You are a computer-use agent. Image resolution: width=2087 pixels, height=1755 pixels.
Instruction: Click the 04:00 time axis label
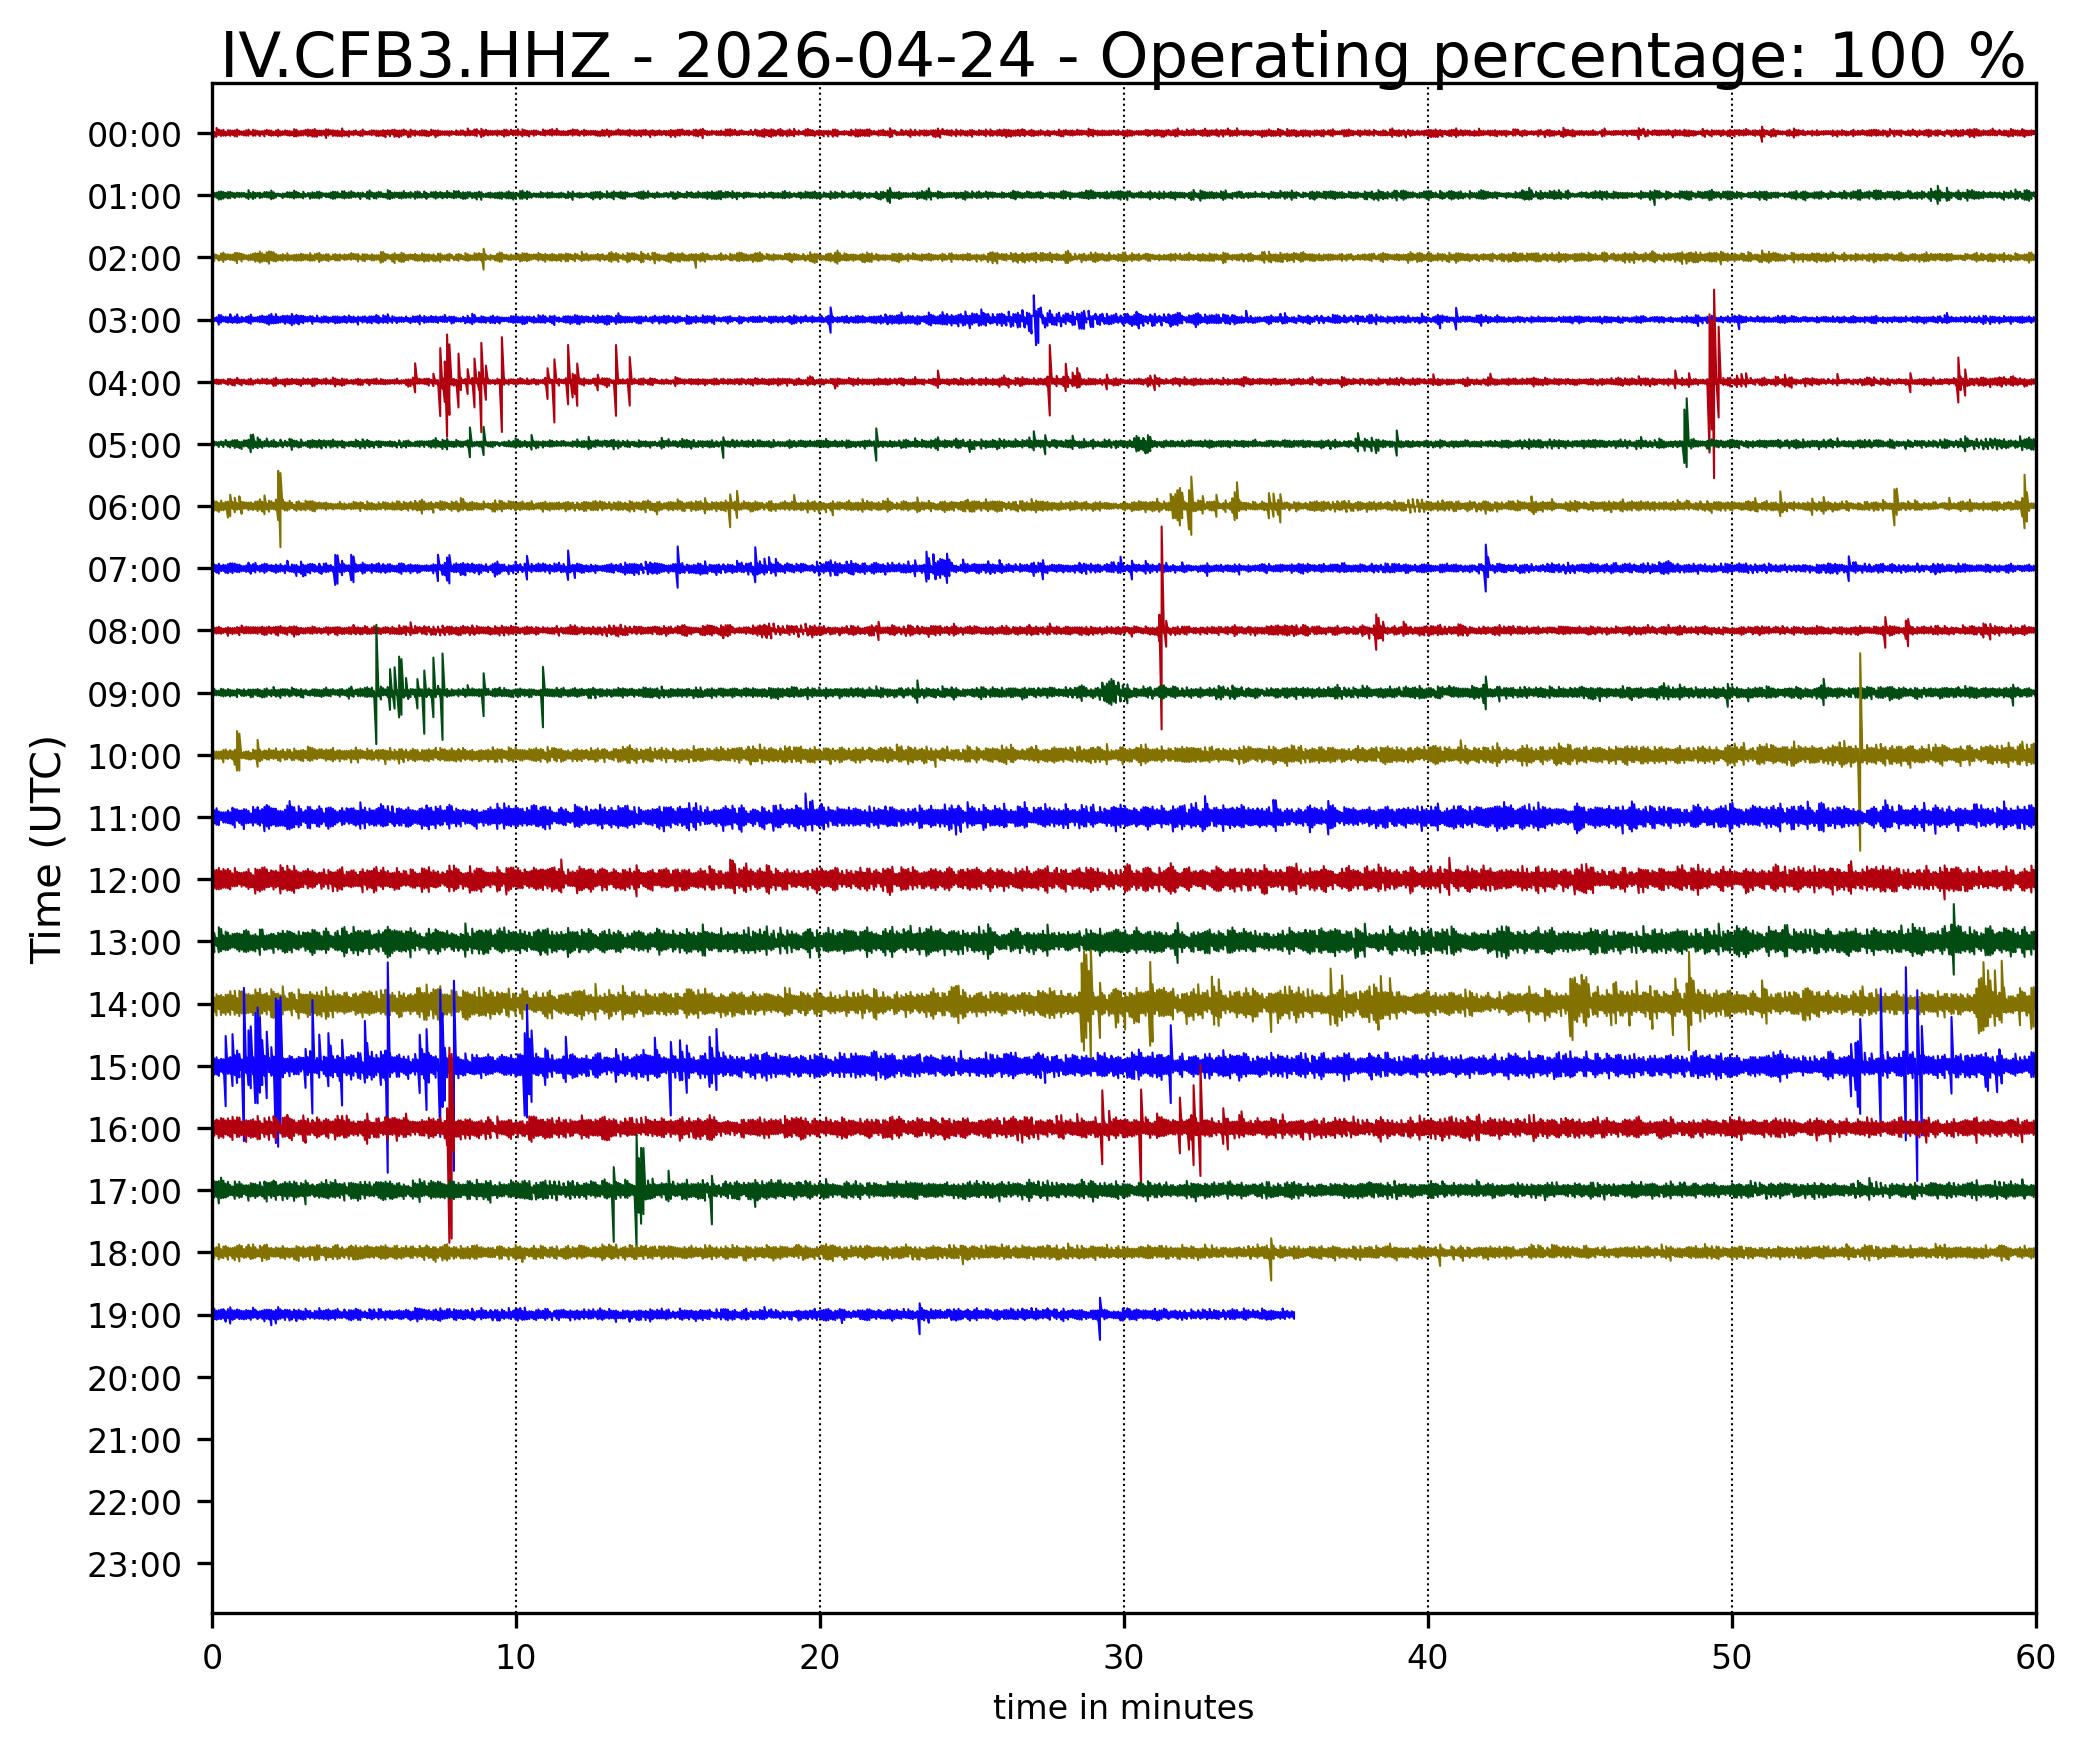click(134, 384)
